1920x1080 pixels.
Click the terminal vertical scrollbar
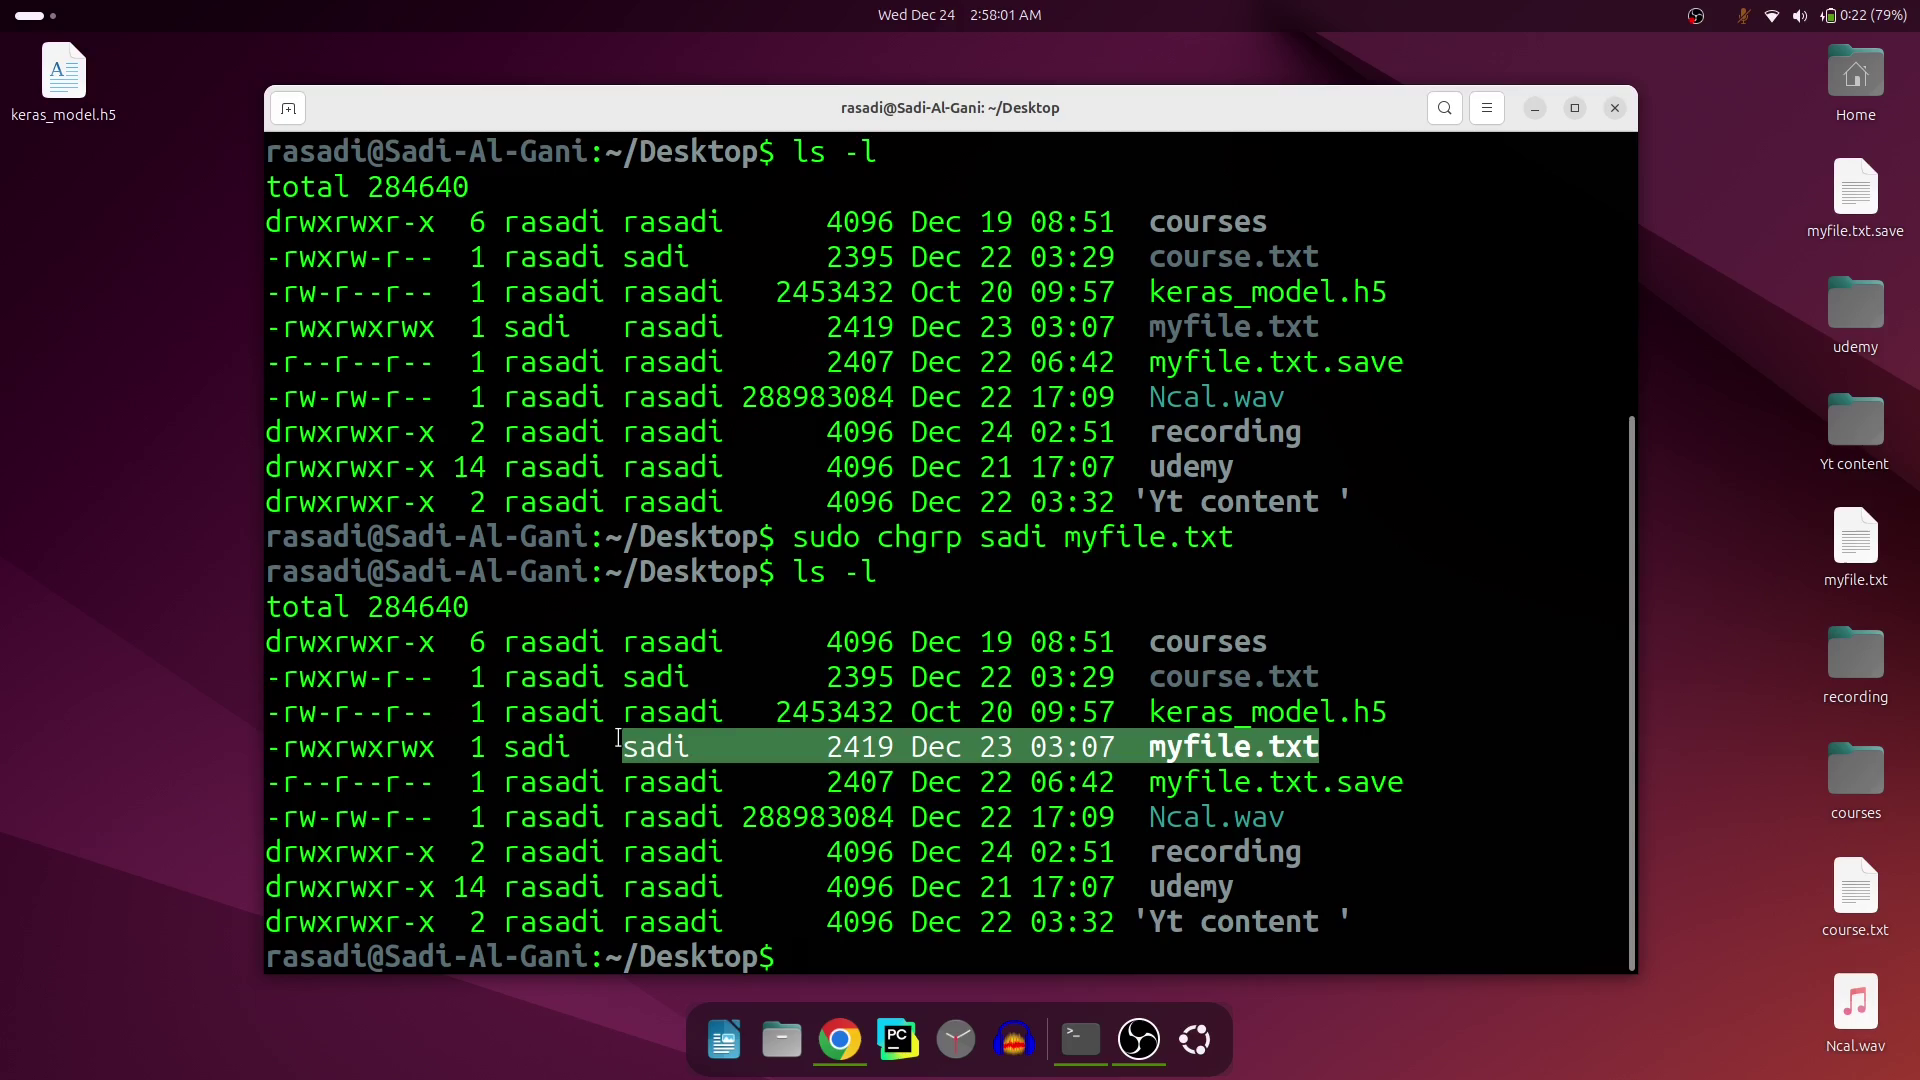1632,692
